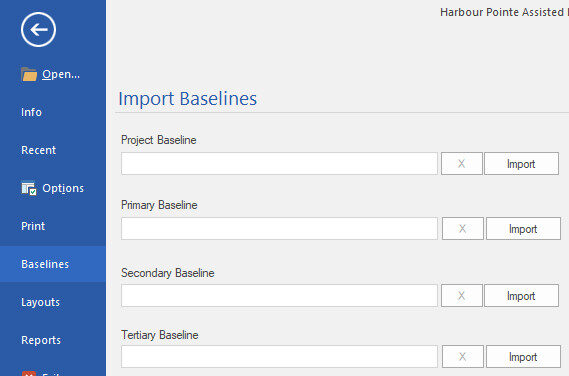Click the Project Baseline text field
This screenshot has width=569, height=376.
279,164
